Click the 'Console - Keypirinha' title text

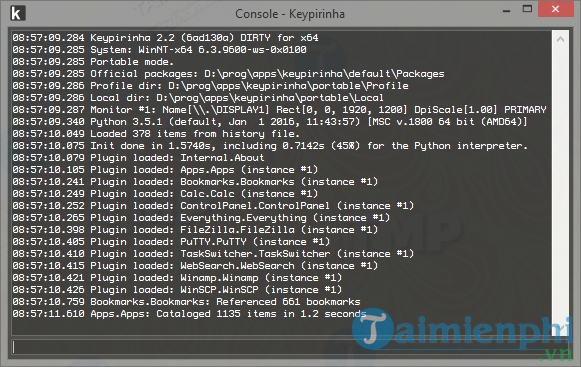coord(290,14)
